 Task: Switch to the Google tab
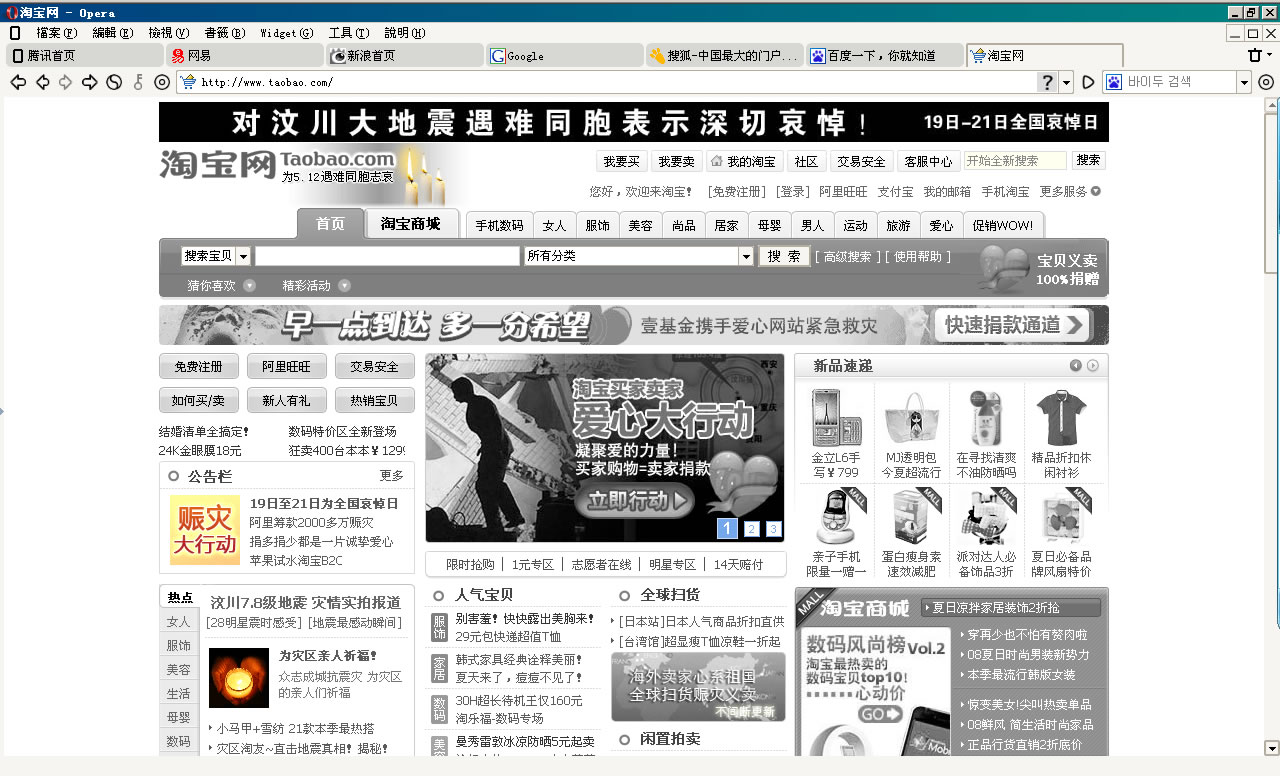tap(565, 56)
